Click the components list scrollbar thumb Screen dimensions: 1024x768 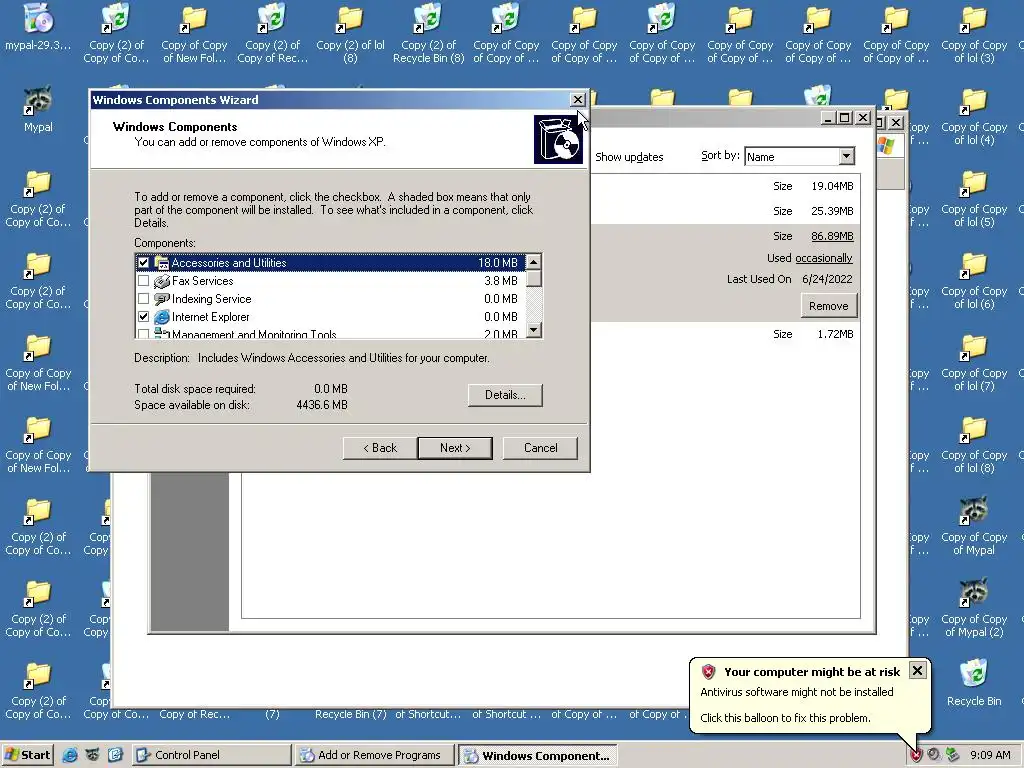point(534,279)
